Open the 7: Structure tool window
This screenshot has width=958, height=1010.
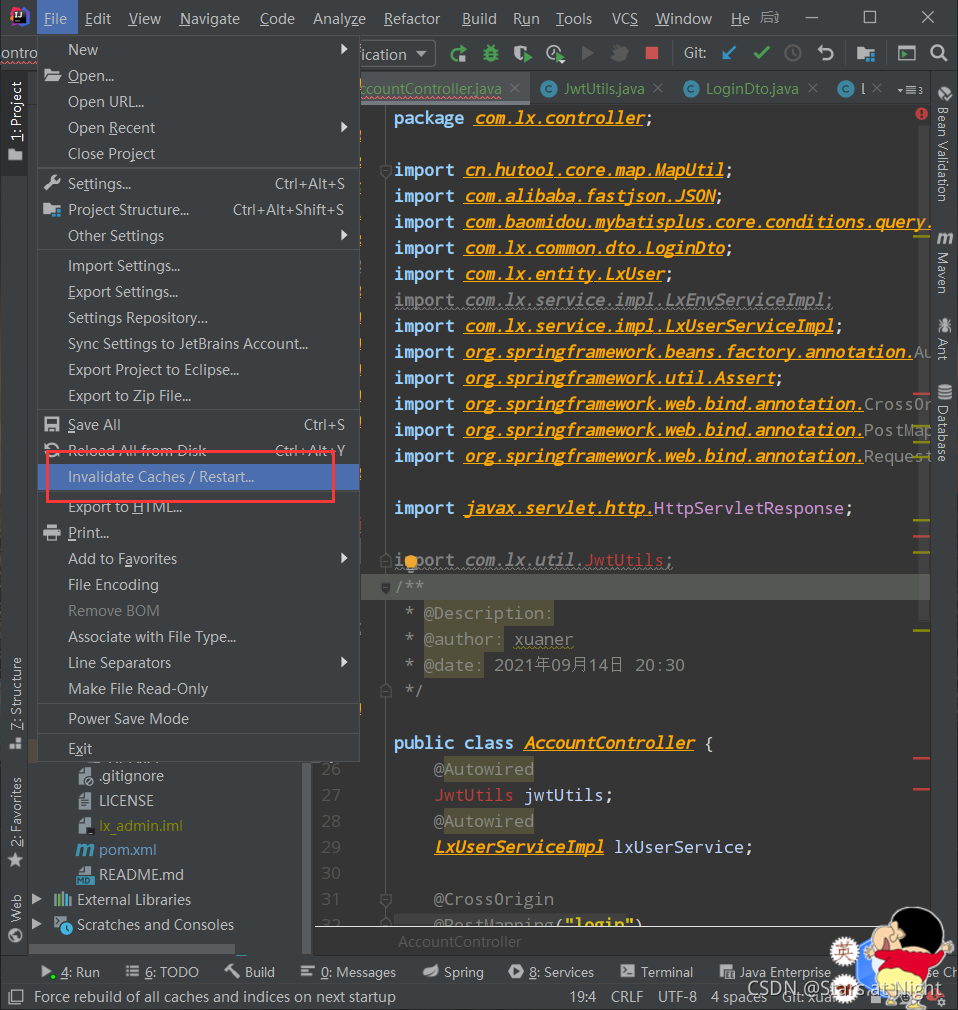pyautogui.click(x=15, y=703)
